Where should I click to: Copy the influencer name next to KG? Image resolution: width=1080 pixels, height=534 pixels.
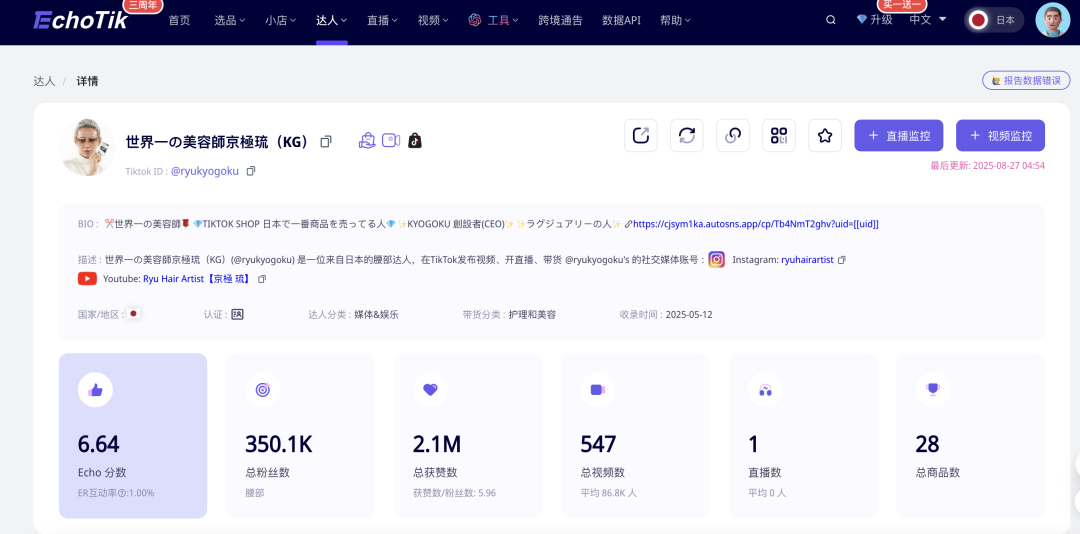[x=326, y=142]
